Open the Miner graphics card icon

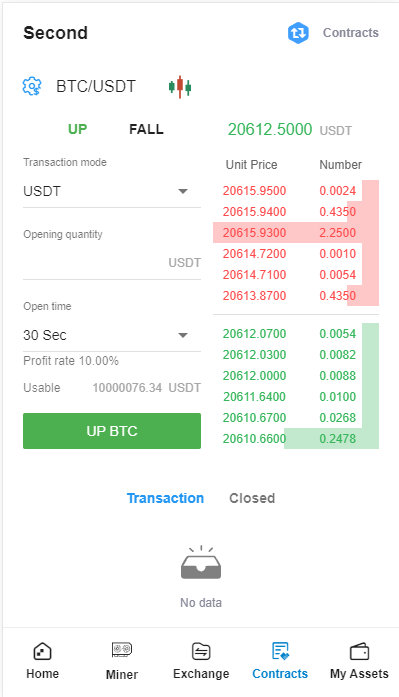tap(122, 650)
